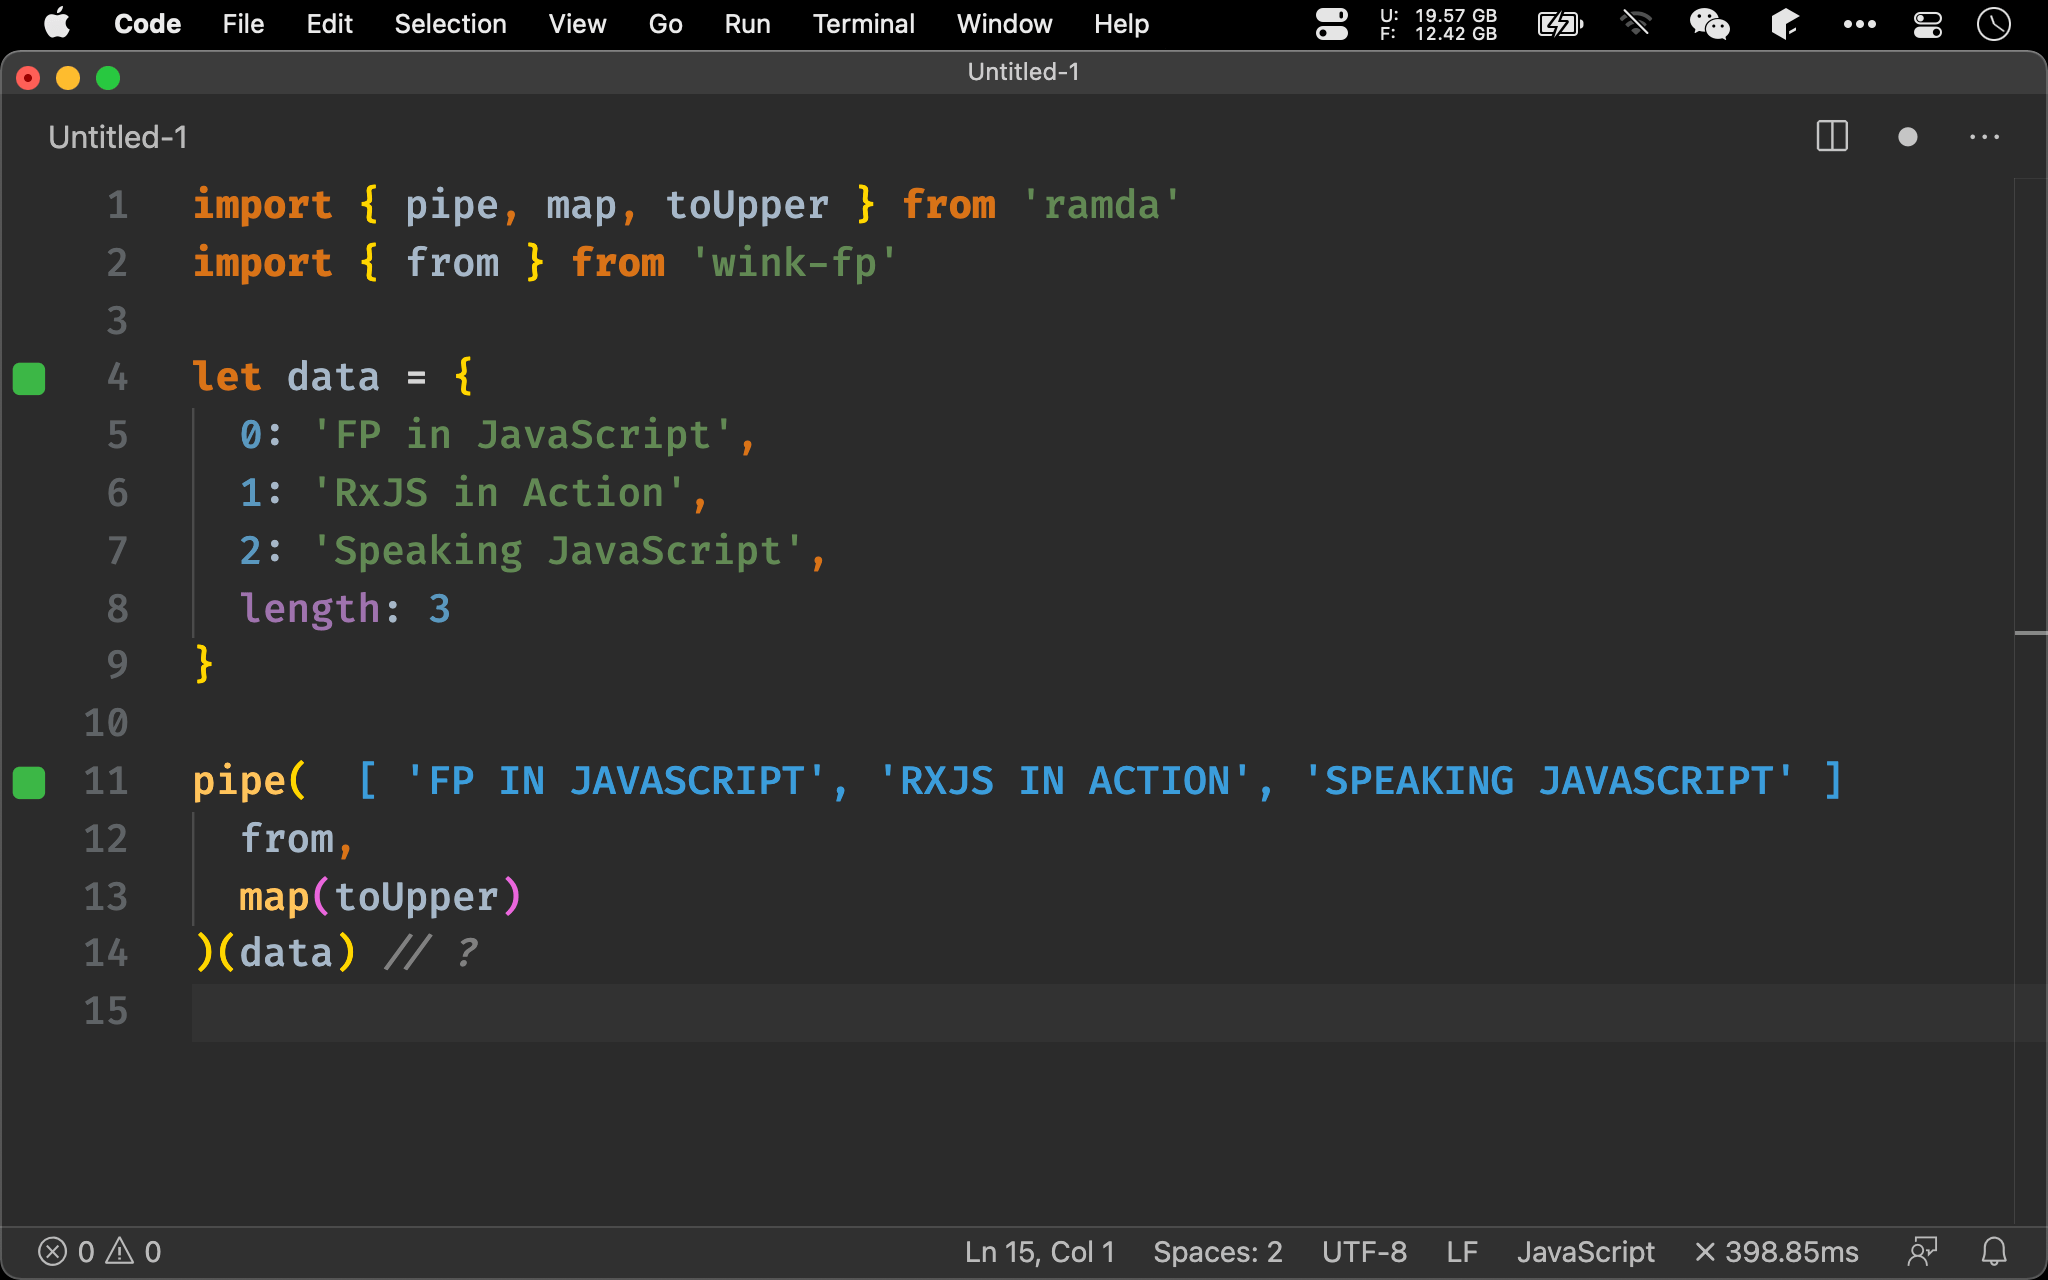Select the Untitled-1 editor tab
The height and width of the screenshot is (1280, 2048).
[118, 137]
